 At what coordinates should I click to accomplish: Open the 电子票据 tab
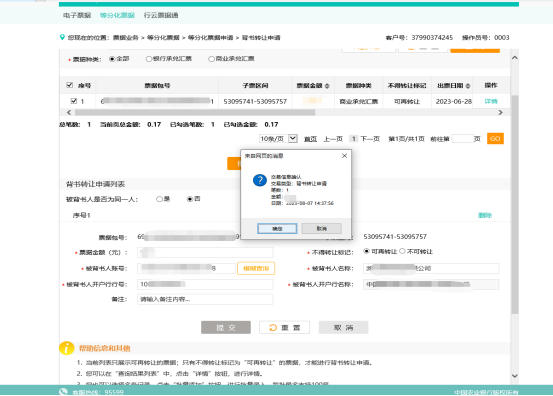click(77, 15)
